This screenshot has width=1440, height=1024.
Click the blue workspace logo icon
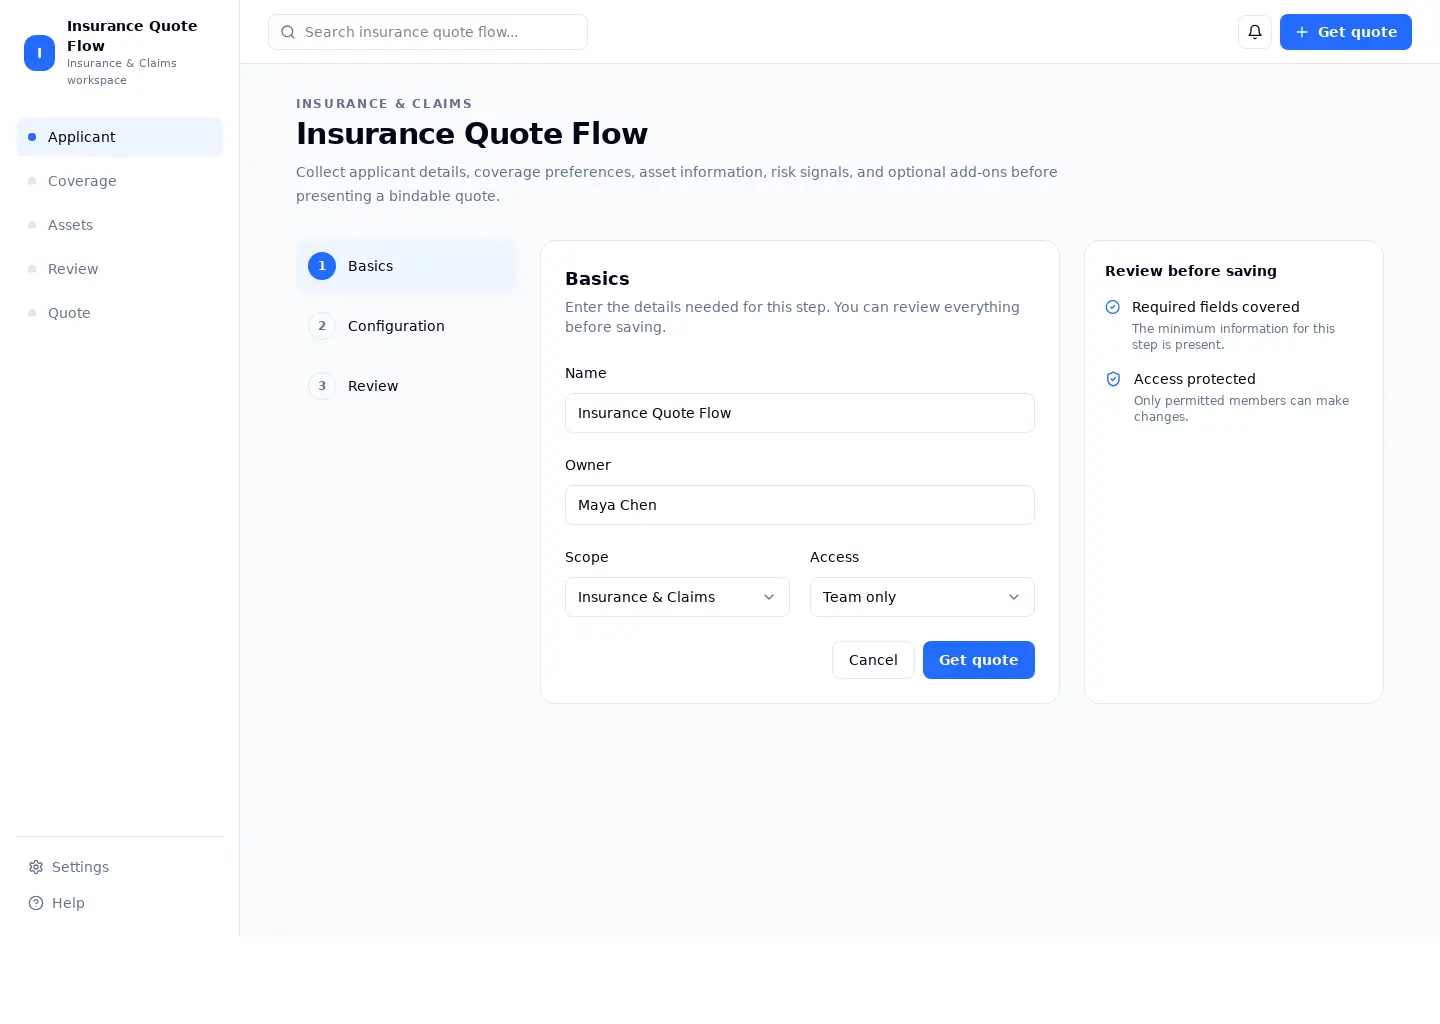coord(39,53)
